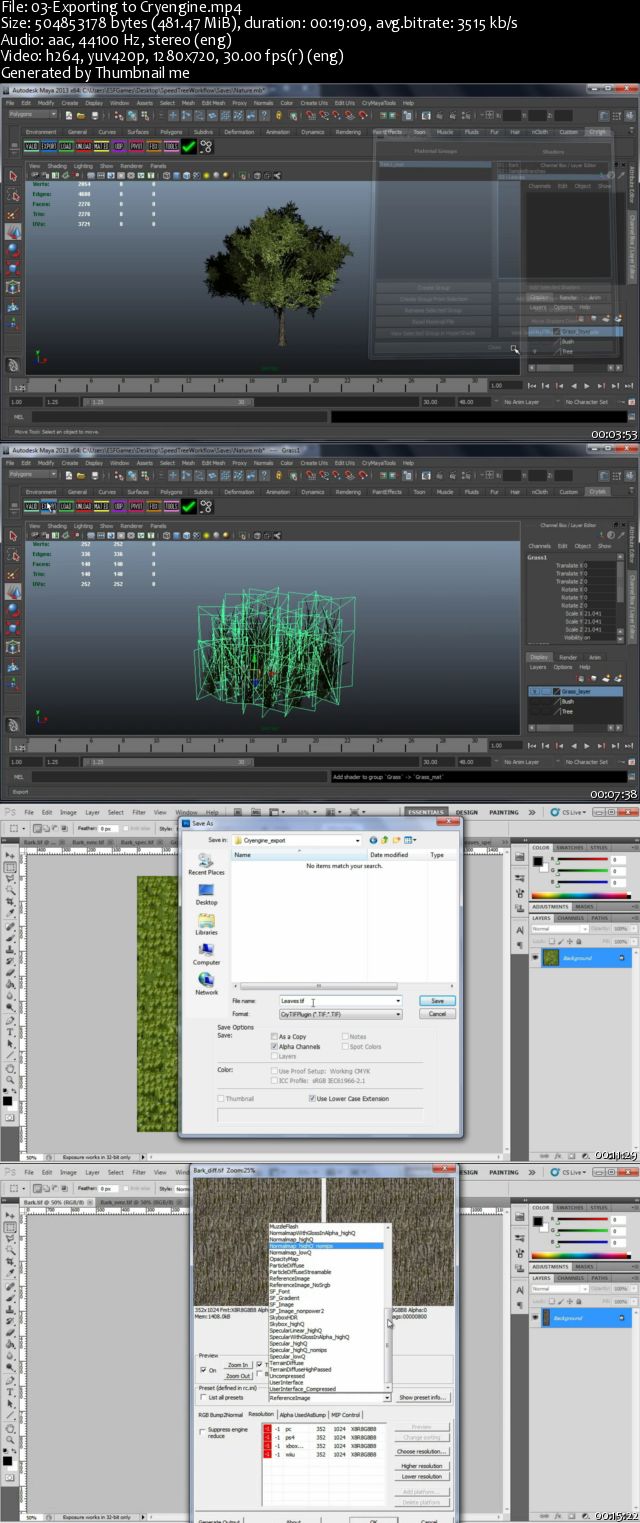640x1523 pixels.
Task: Click the TOOLS shelf icon in the tree frame
Action: [171, 146]
